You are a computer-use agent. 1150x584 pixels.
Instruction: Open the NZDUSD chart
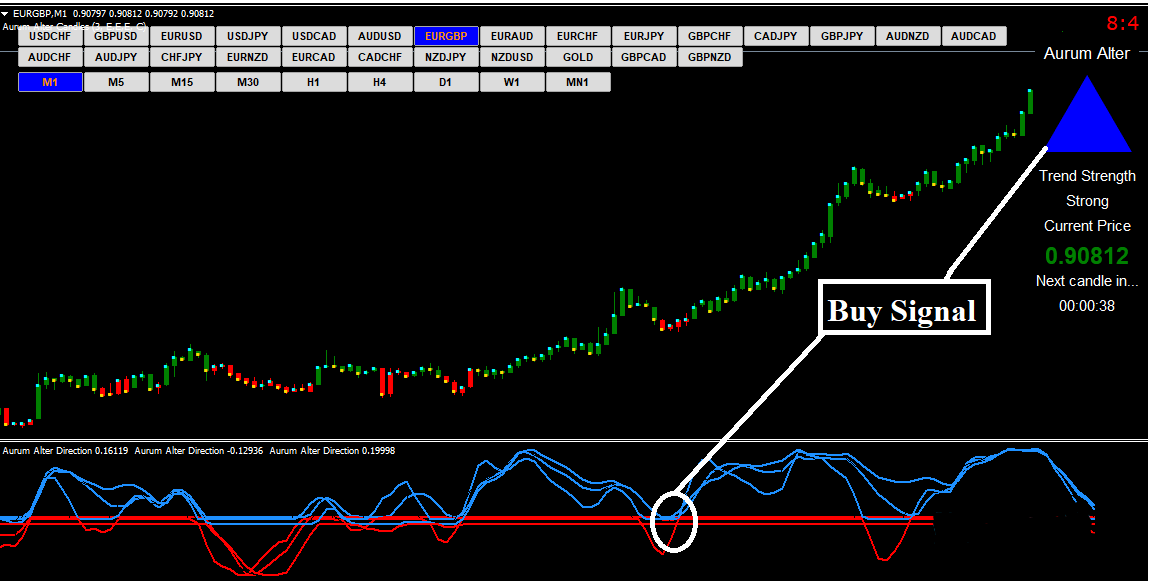point(512,58)
